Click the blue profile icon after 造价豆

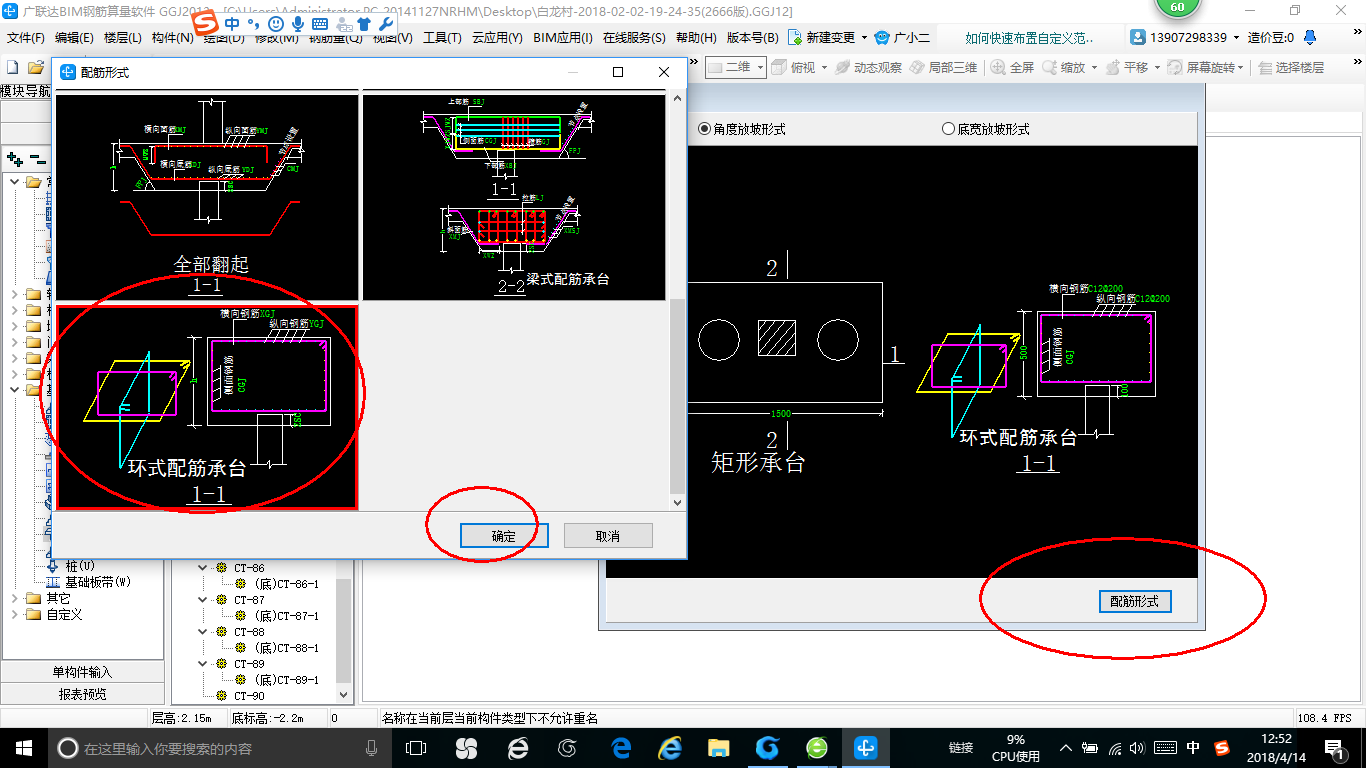1309,37
